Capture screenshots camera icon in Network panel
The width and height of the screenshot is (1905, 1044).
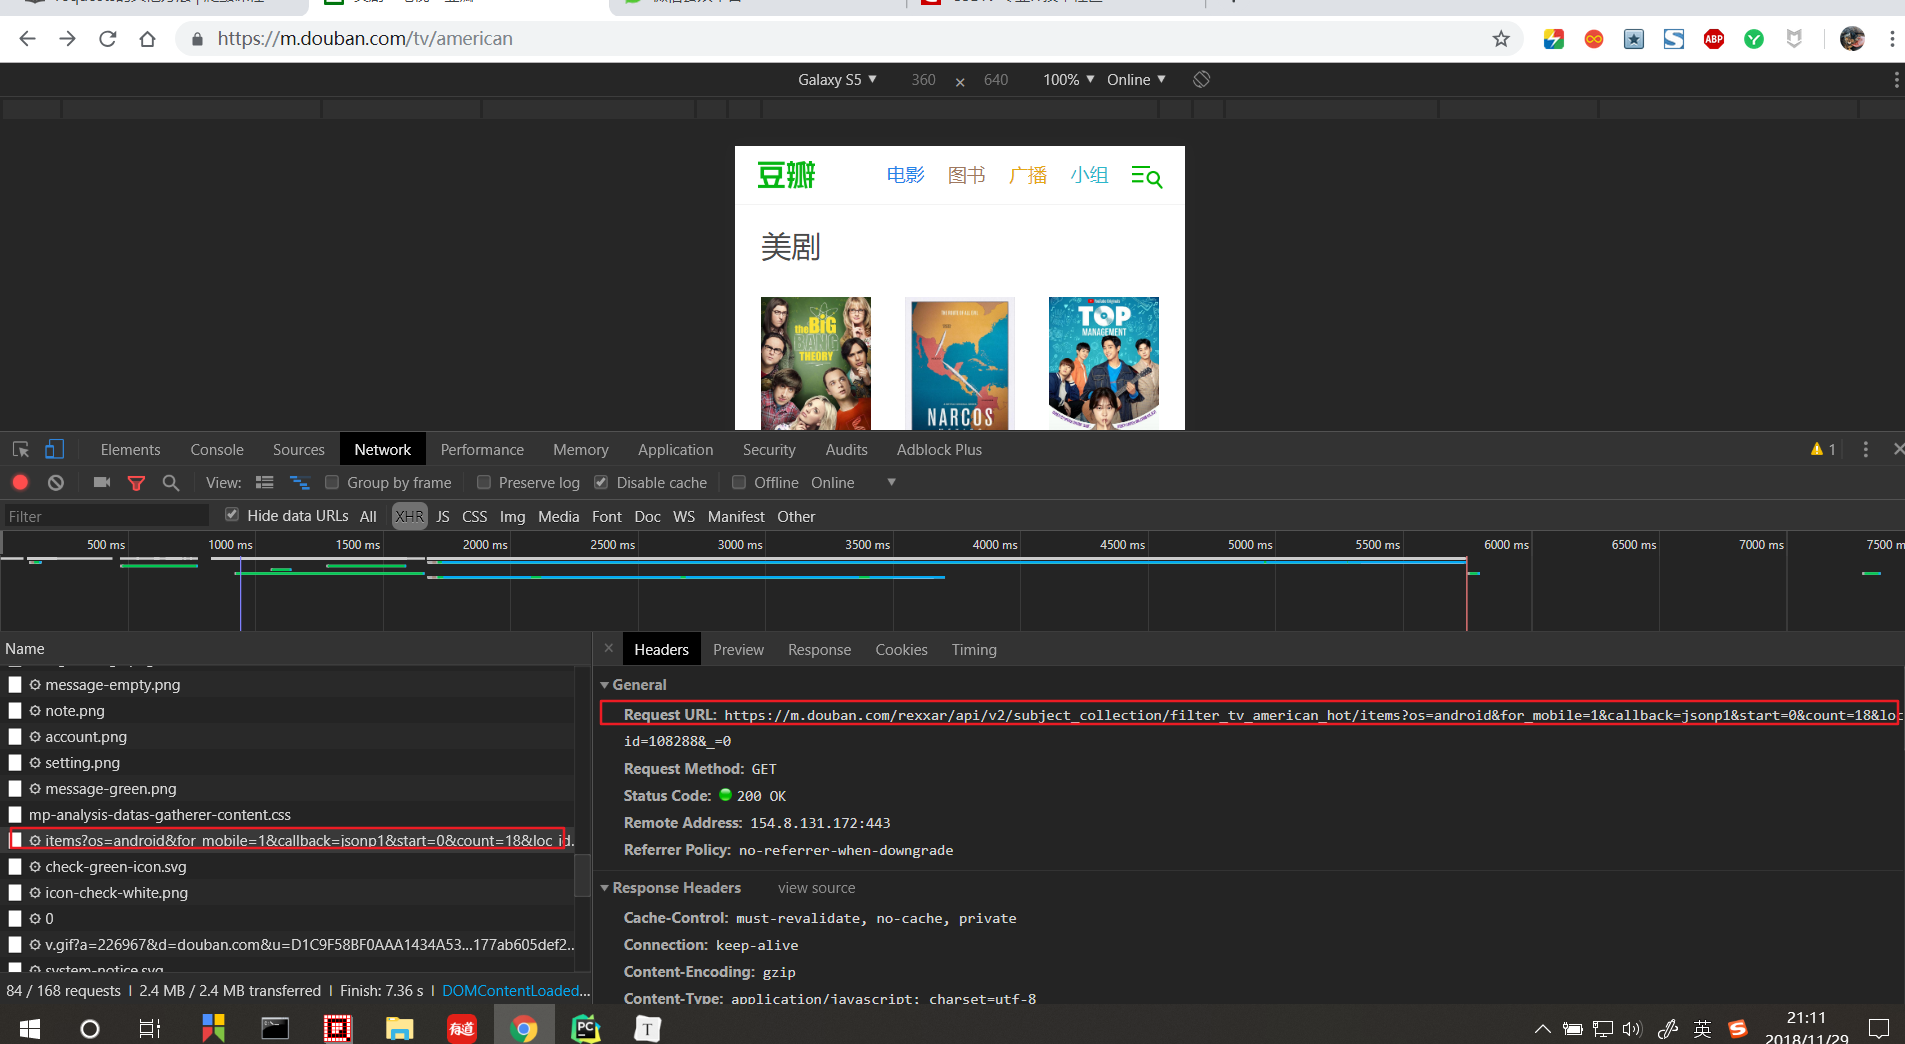pos(102,482)
